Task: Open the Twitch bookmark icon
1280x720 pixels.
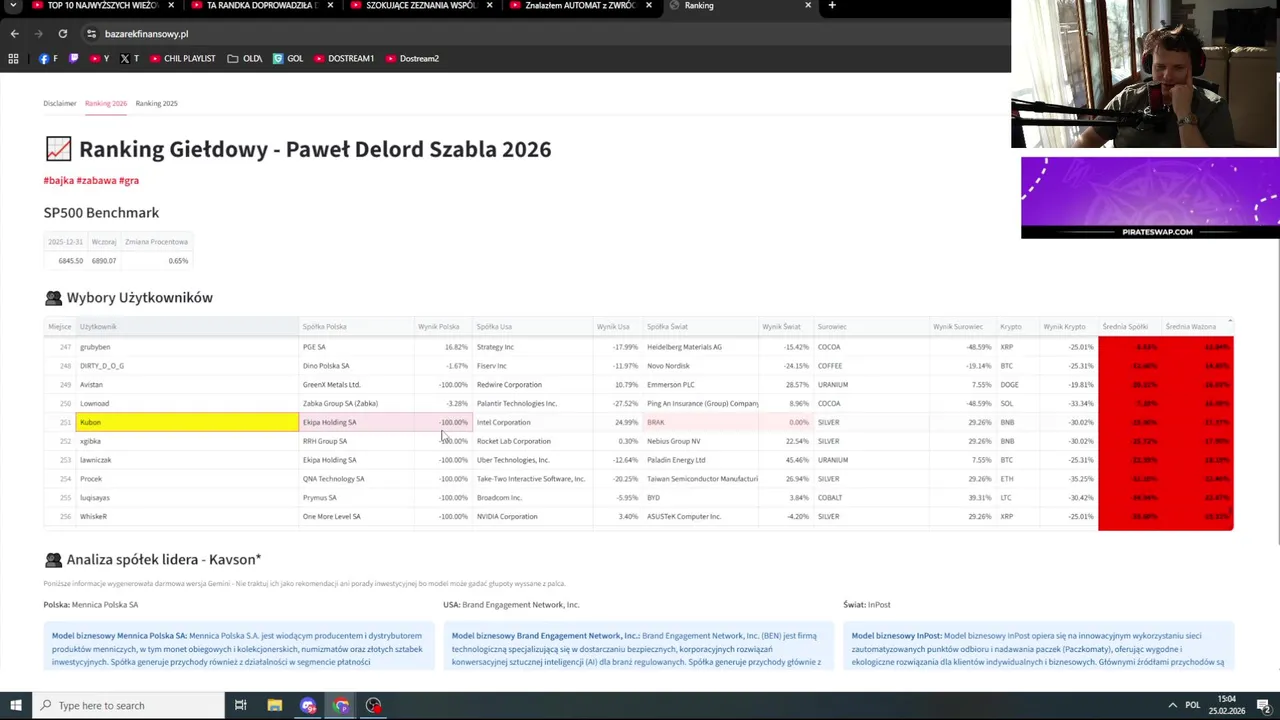Action: click(74, 59)
